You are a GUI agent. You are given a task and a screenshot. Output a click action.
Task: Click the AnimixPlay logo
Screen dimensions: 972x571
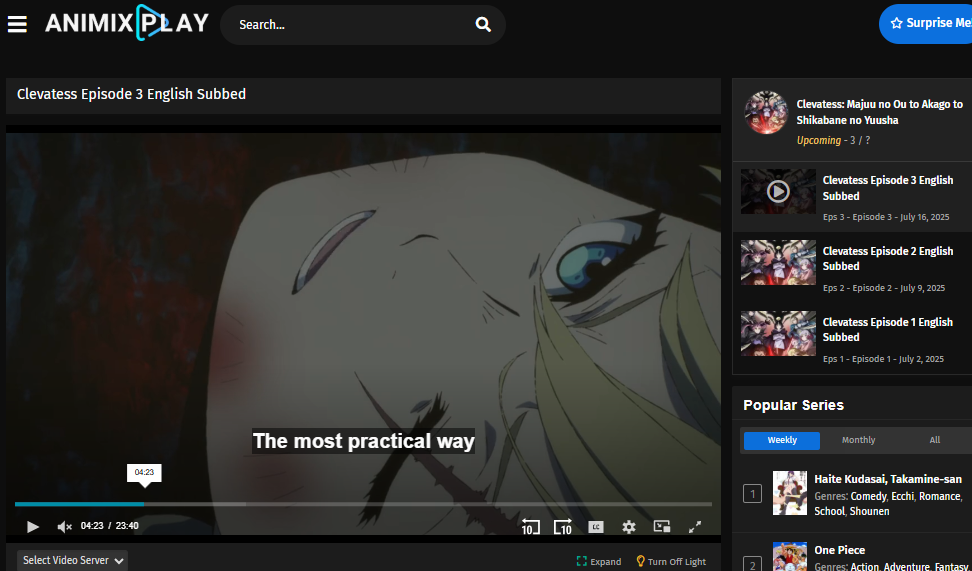point(126,23)
